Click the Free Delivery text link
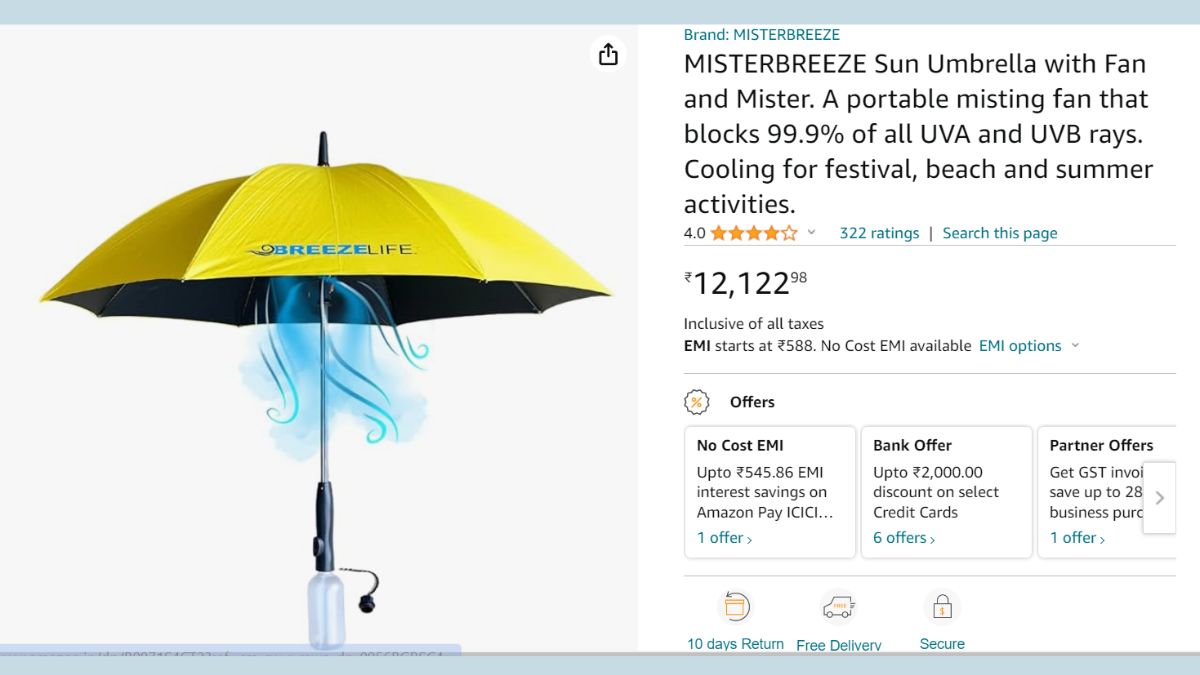This screenshot has width=1200, height=675. point(839,645)
